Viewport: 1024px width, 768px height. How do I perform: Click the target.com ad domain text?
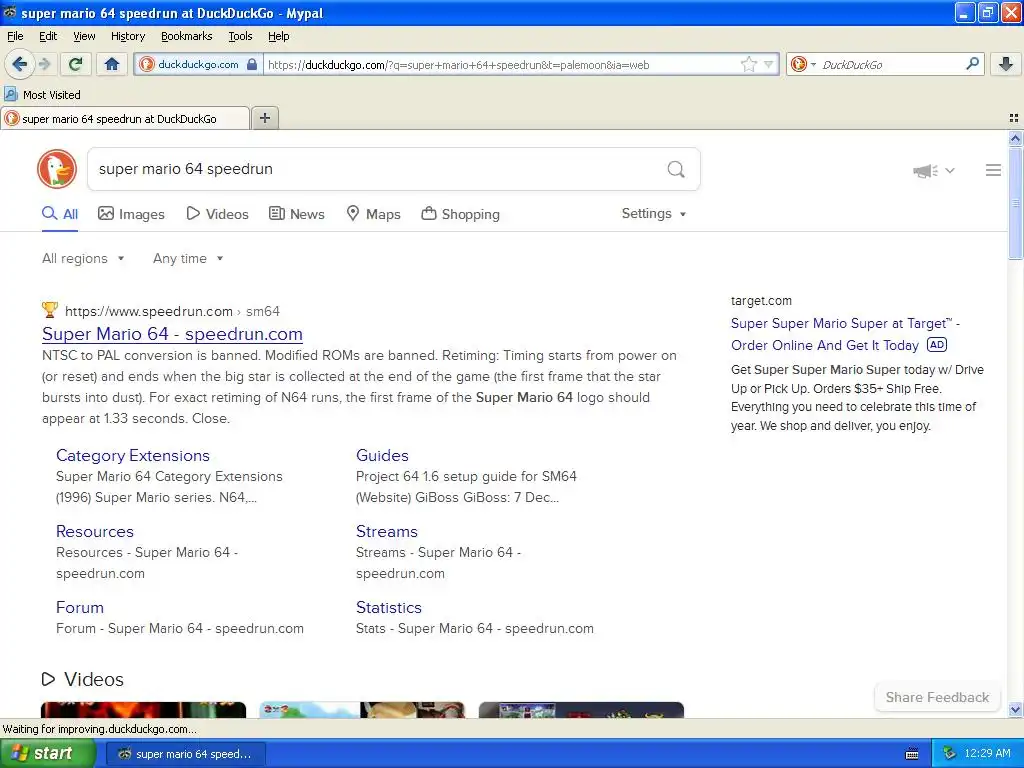(x=761, y=300)
